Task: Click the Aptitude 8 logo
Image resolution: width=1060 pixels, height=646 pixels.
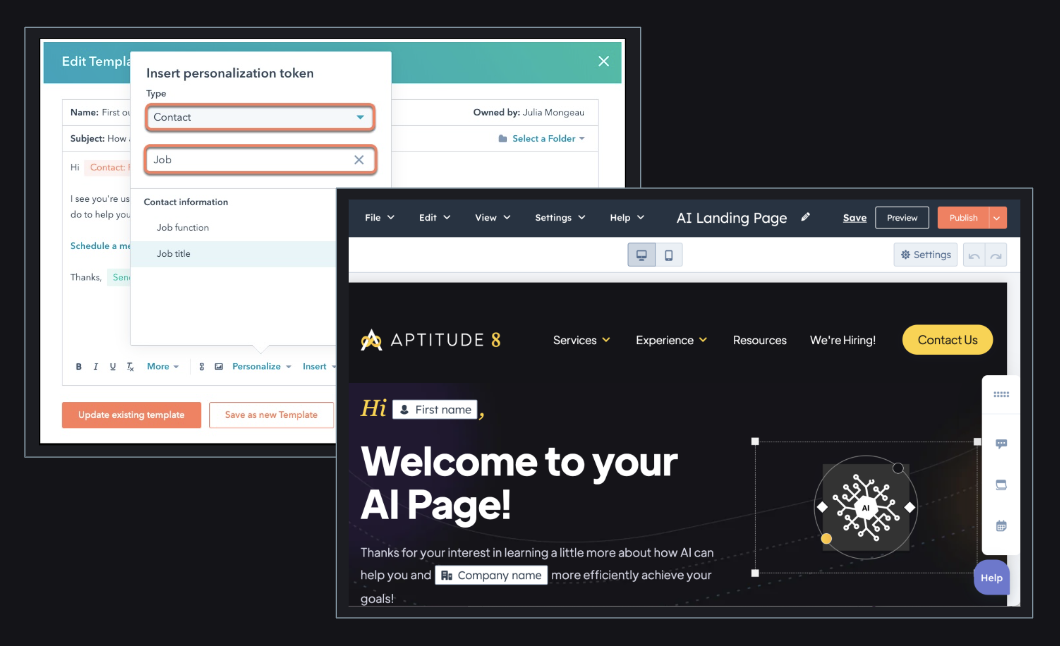Action: [x=431, y=340]
